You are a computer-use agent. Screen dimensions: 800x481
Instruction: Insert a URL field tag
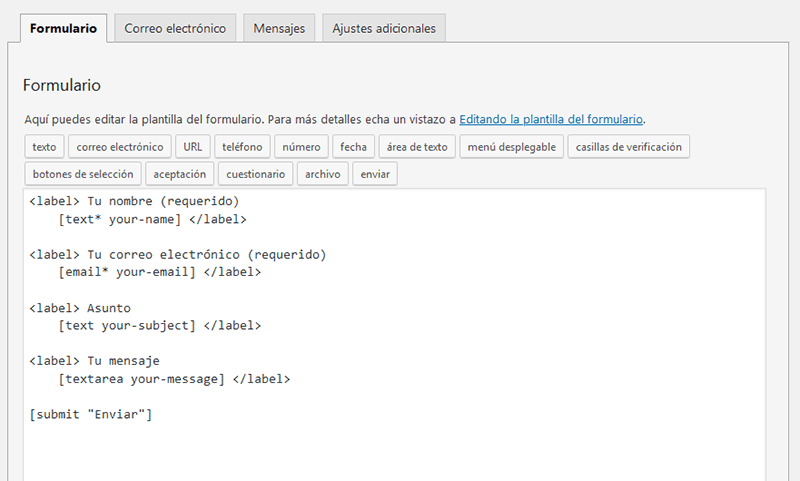click(193, 147)
